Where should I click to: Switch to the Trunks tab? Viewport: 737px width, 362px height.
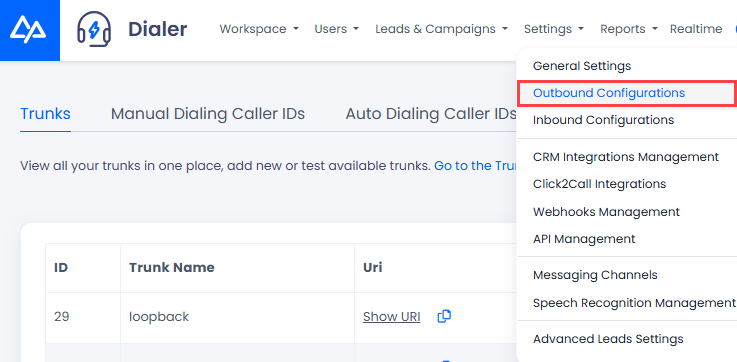tap(46, 114)
